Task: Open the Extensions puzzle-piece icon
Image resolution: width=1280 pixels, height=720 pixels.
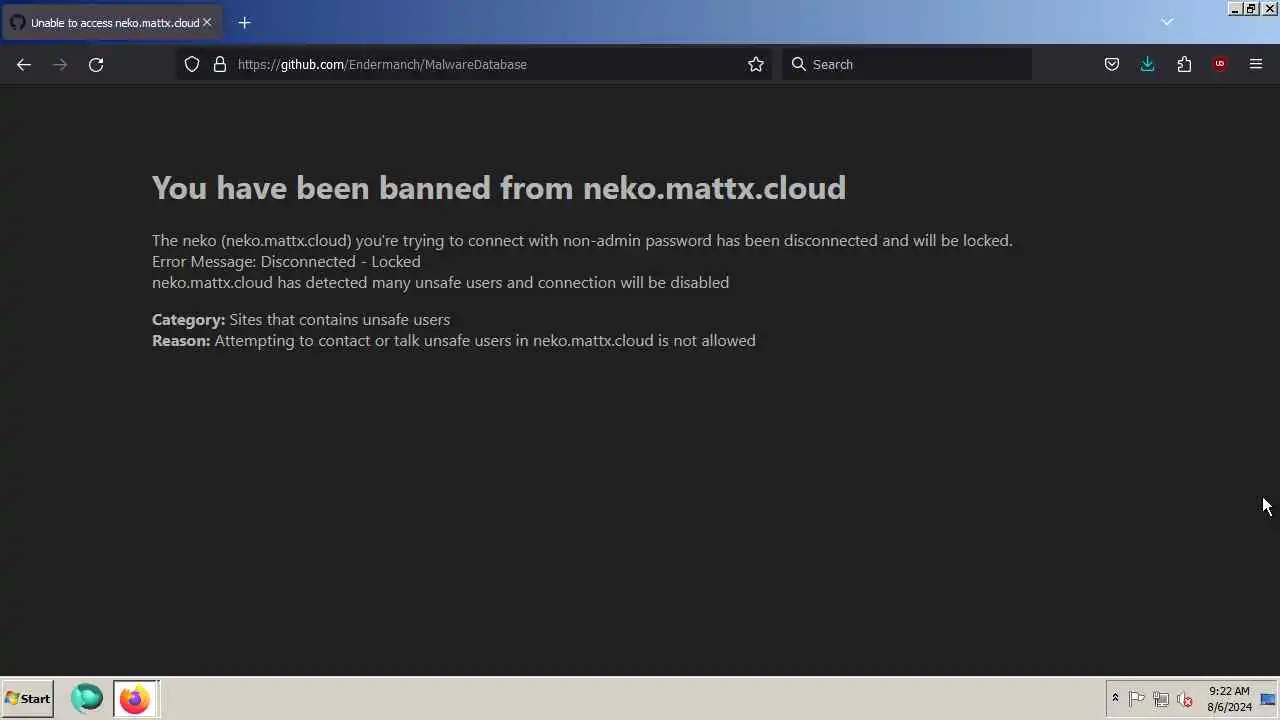Action: (1184, 64)
